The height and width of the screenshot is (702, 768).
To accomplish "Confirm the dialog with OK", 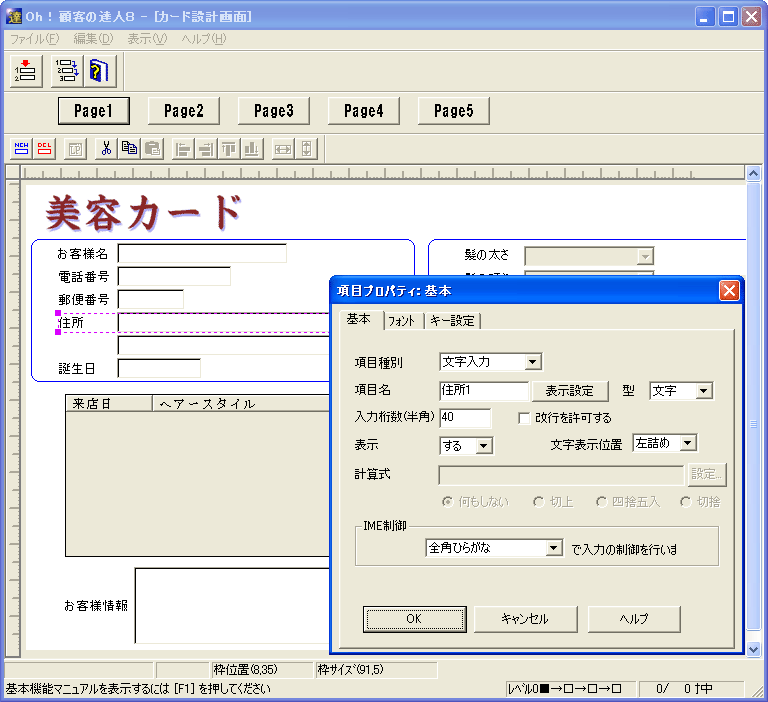I will 414,619.
